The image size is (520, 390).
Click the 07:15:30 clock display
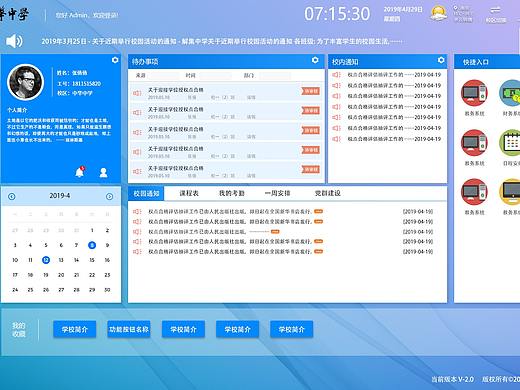tap(337, 14)
